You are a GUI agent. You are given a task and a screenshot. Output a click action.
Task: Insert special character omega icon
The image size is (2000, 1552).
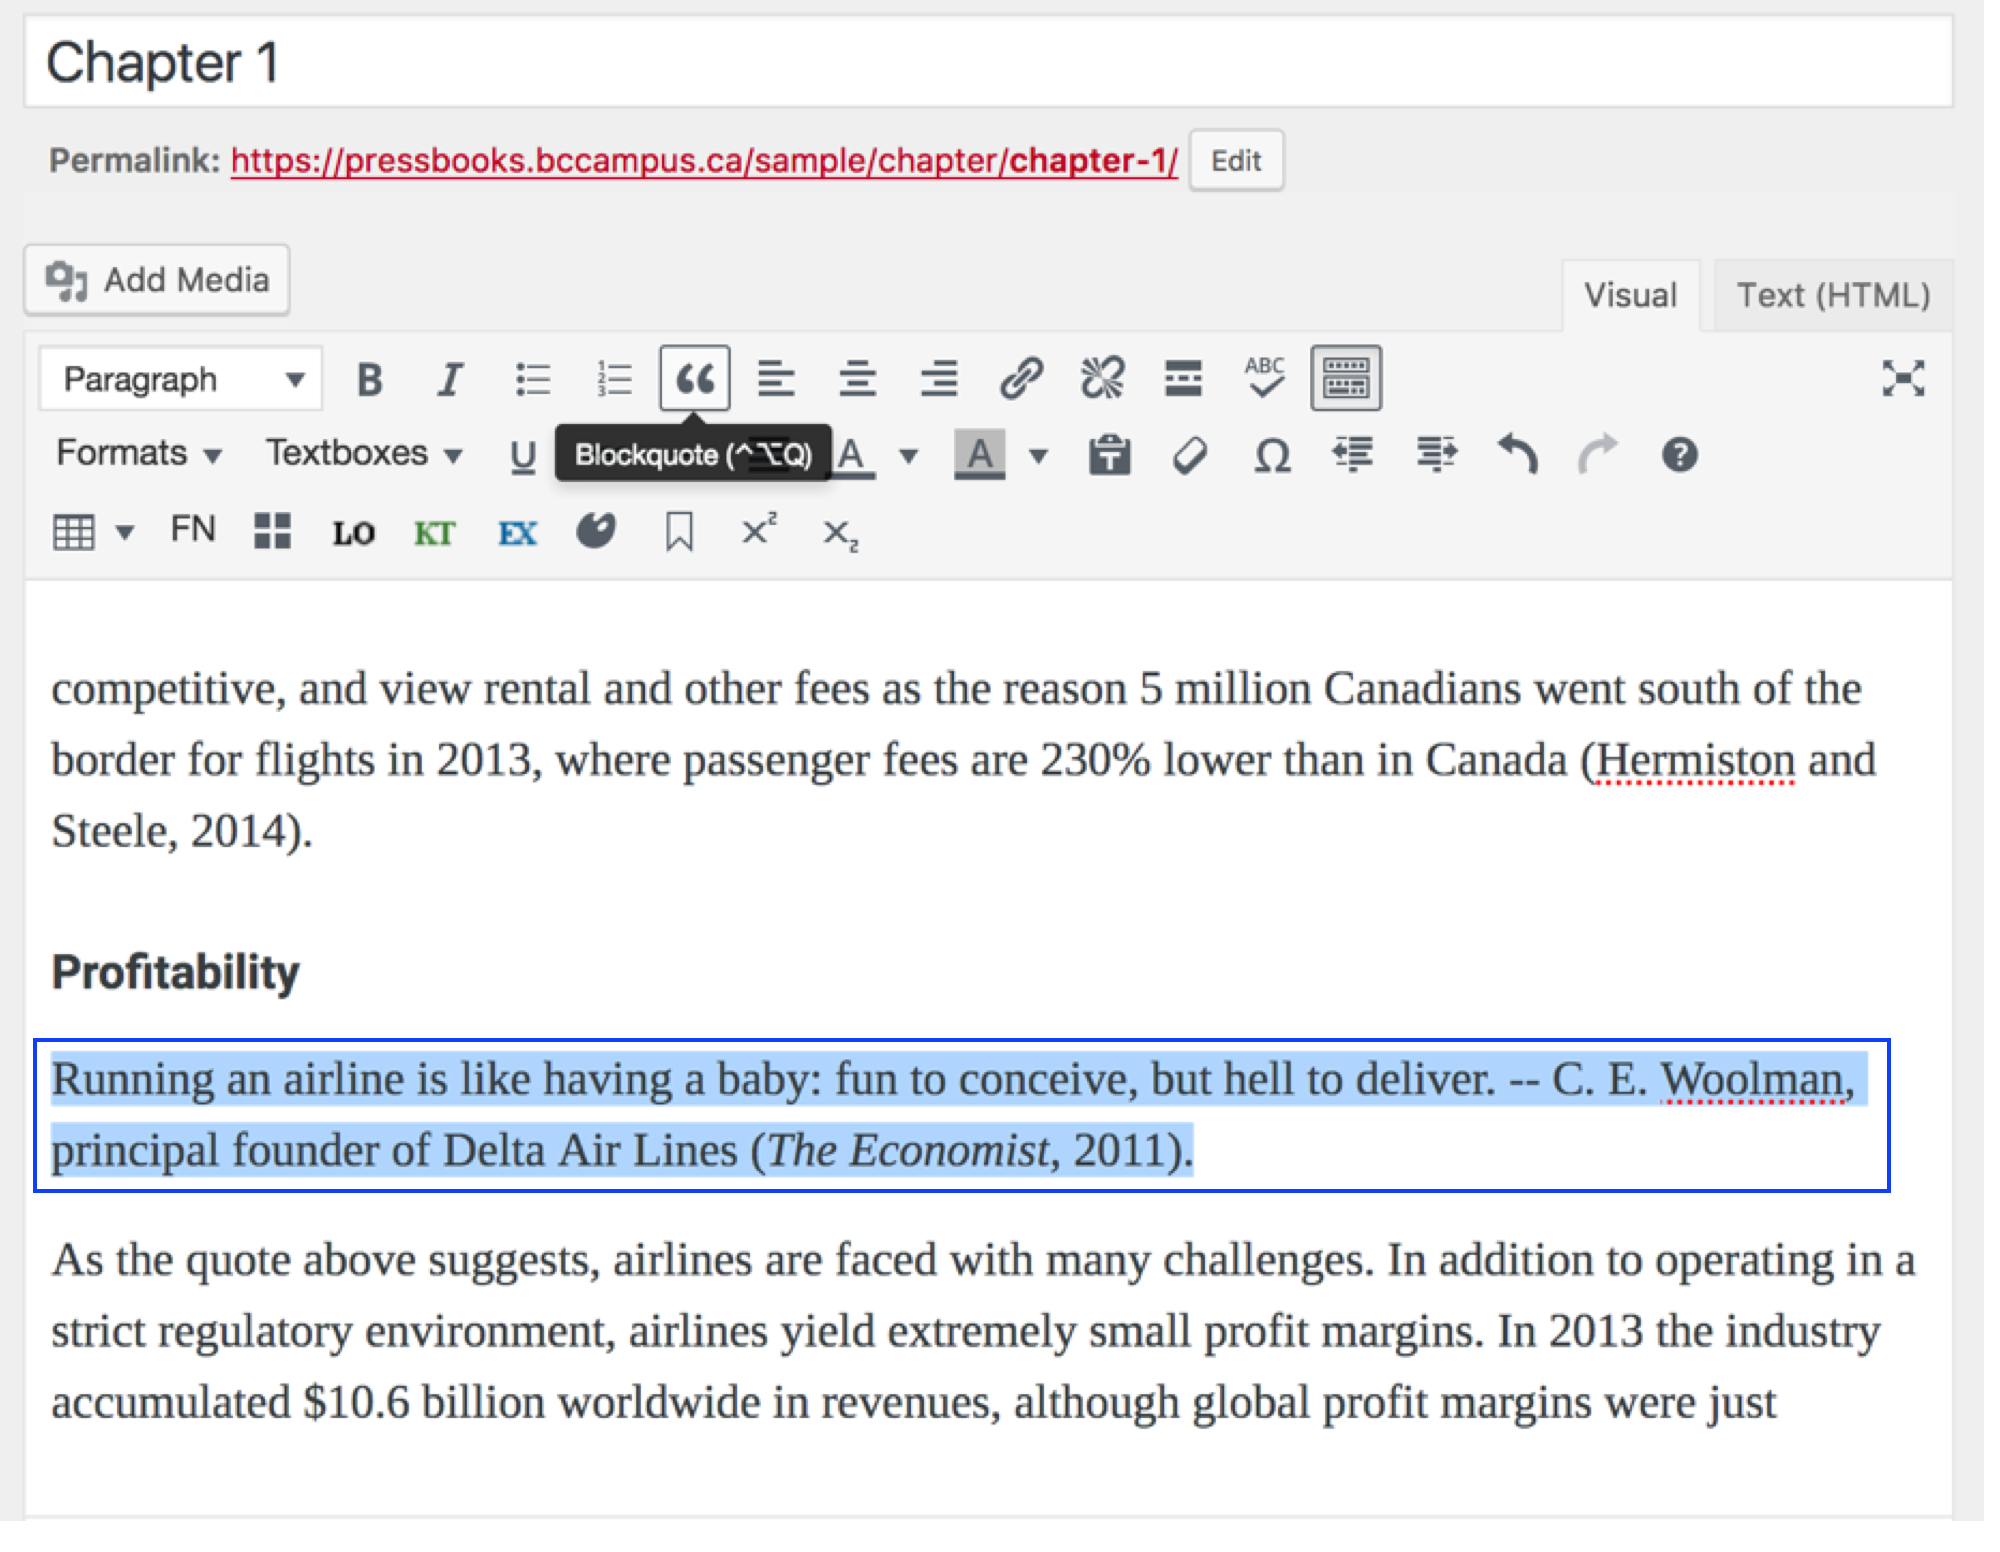click(1272, 456)
